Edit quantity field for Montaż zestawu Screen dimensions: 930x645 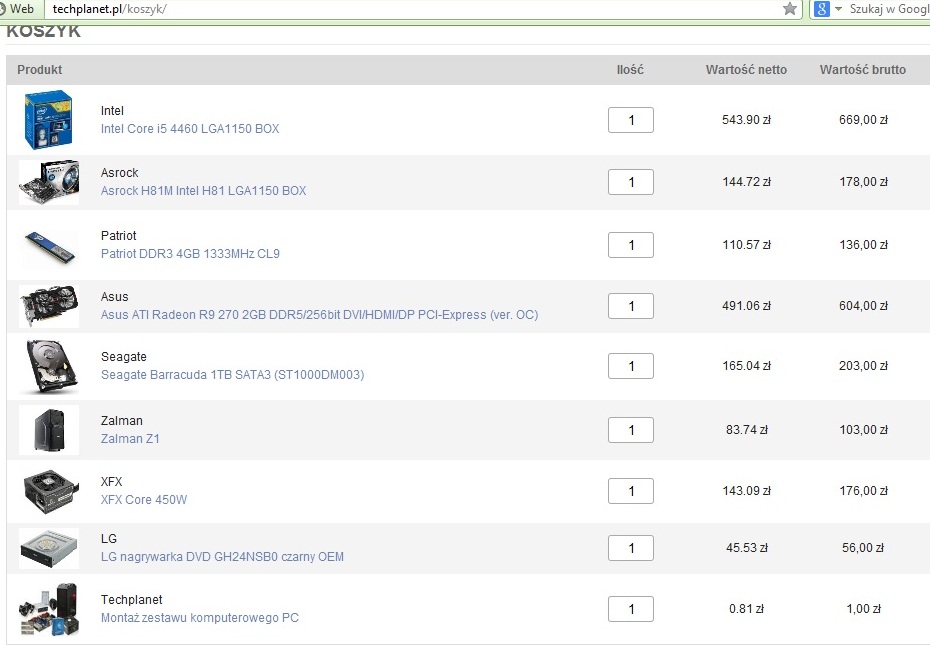pos(630,609)
